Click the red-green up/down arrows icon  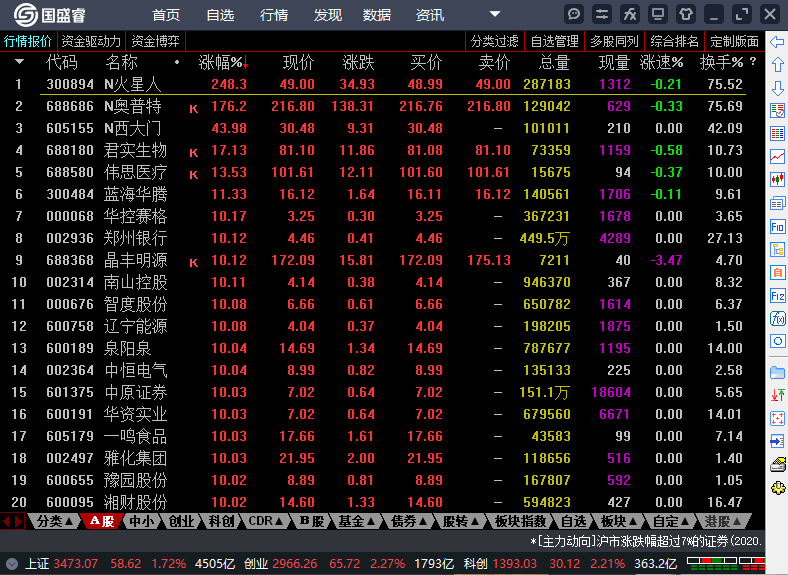(x=777, y=395)
